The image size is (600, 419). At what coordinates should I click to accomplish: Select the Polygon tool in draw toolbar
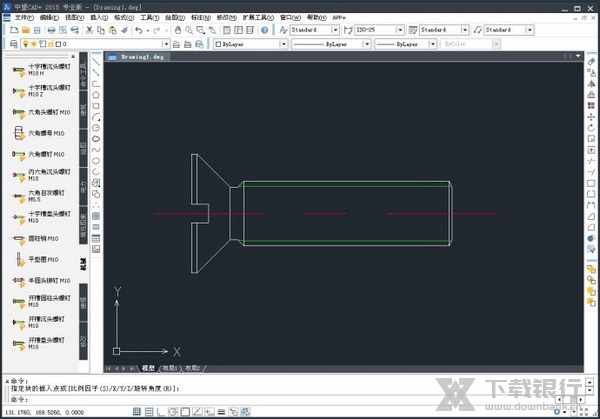96,95
